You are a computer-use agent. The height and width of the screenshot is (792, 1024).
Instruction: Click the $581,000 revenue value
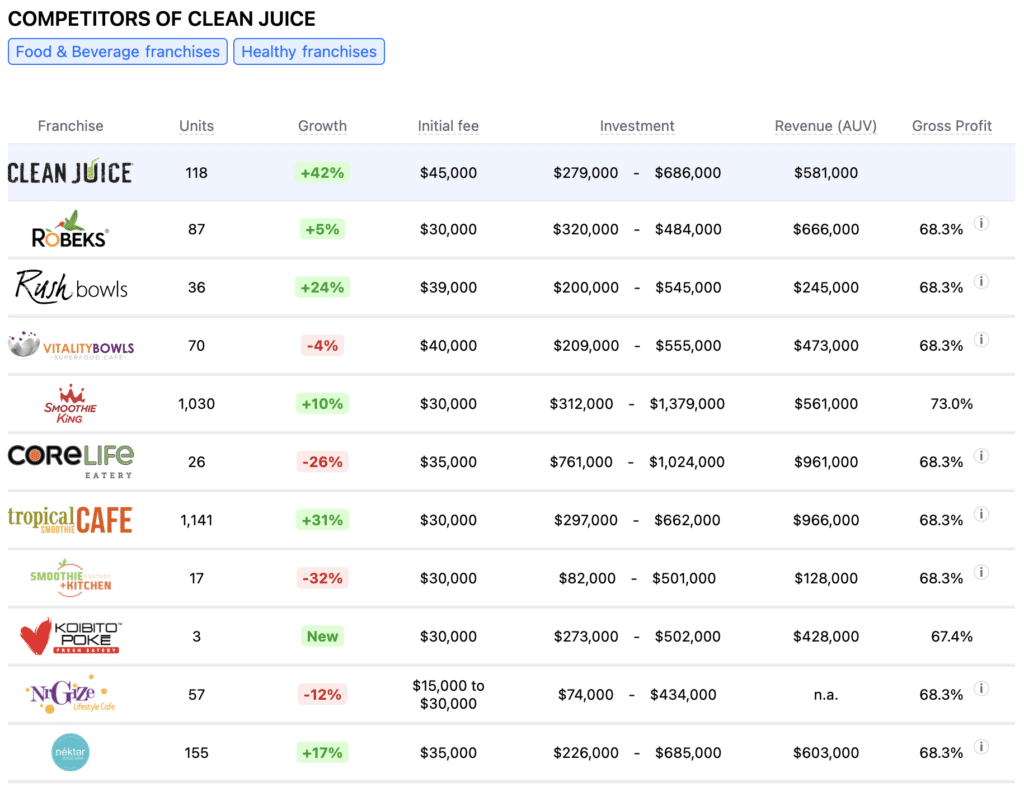[825, 172]
